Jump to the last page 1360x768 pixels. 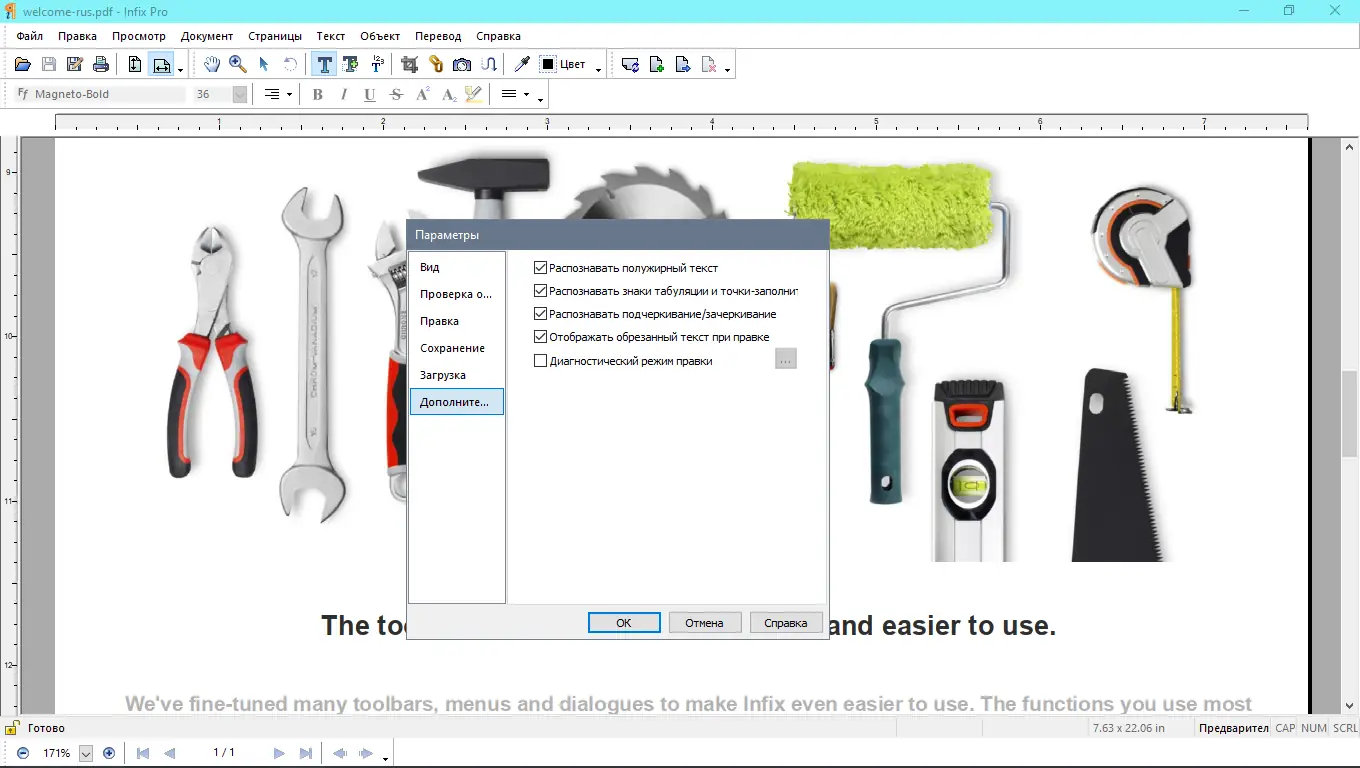(x=306, y=753)
